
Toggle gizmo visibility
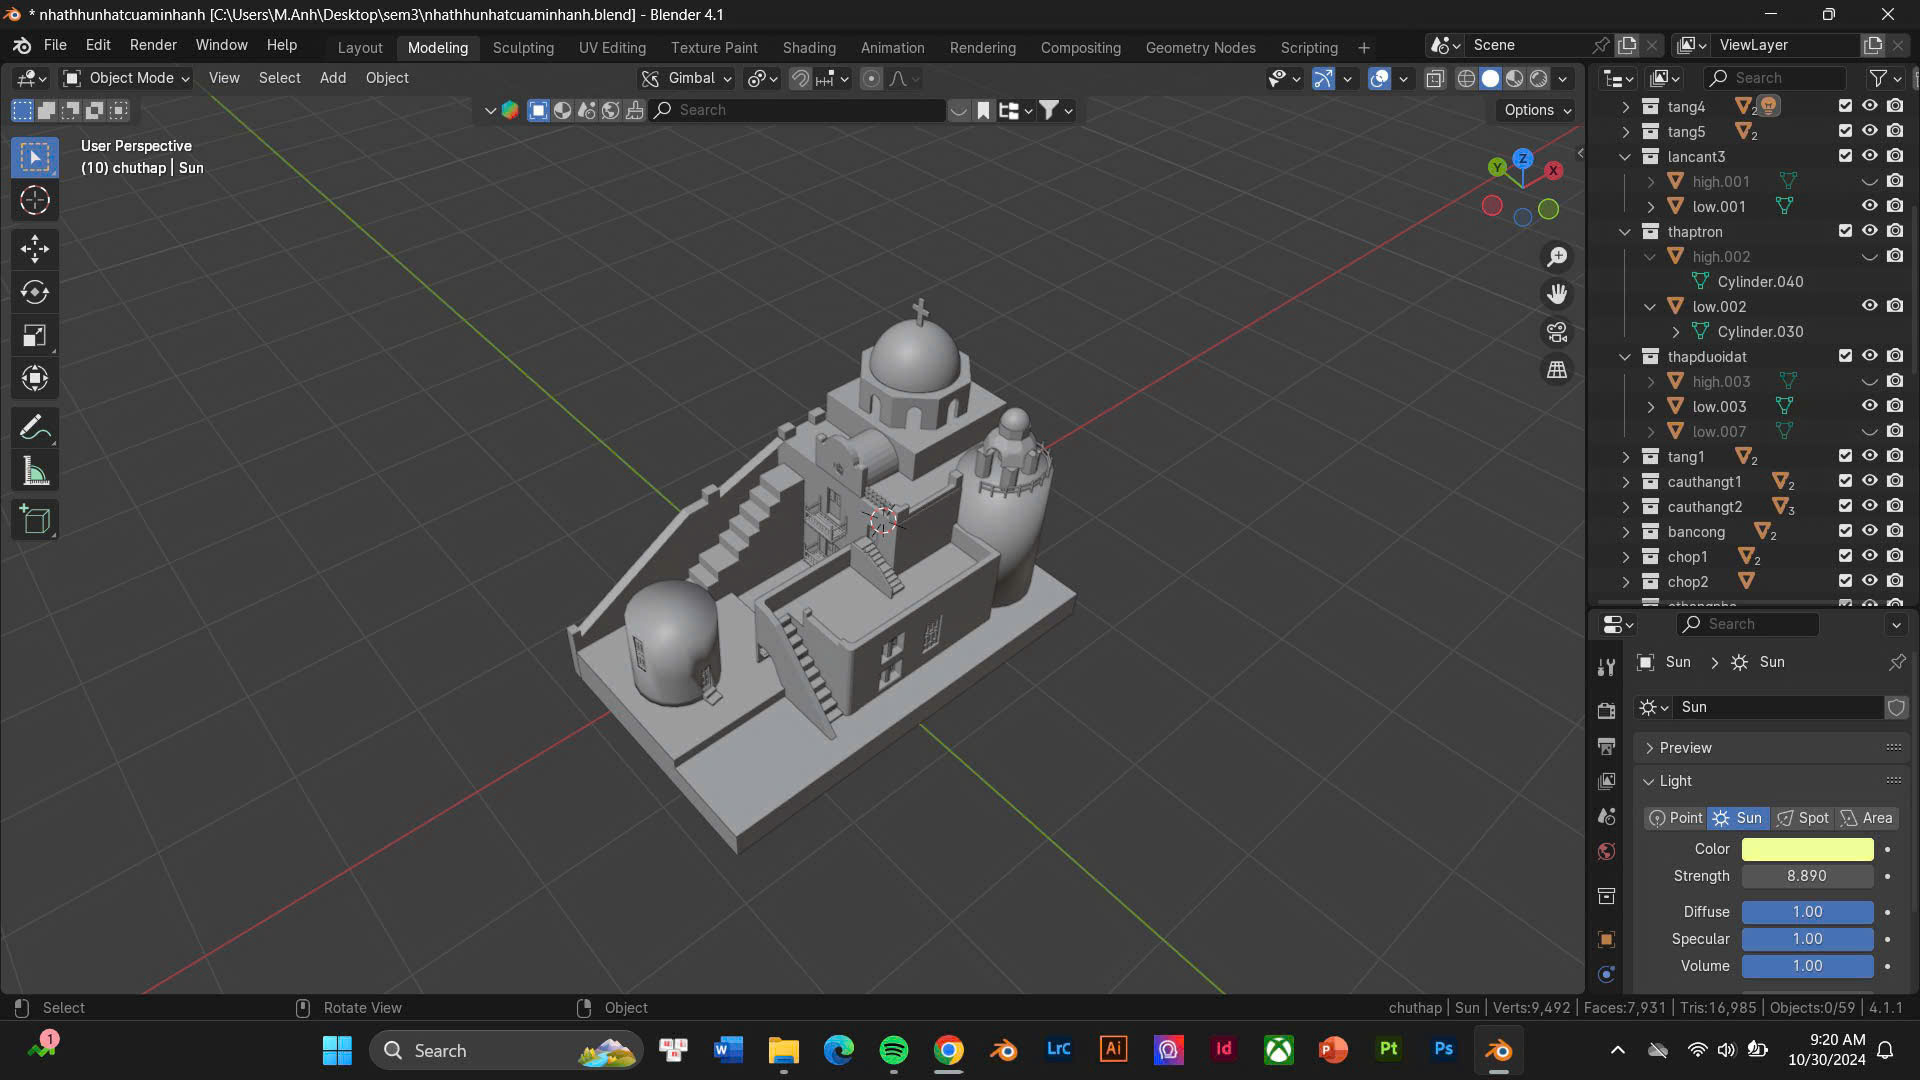[1323, 78]
